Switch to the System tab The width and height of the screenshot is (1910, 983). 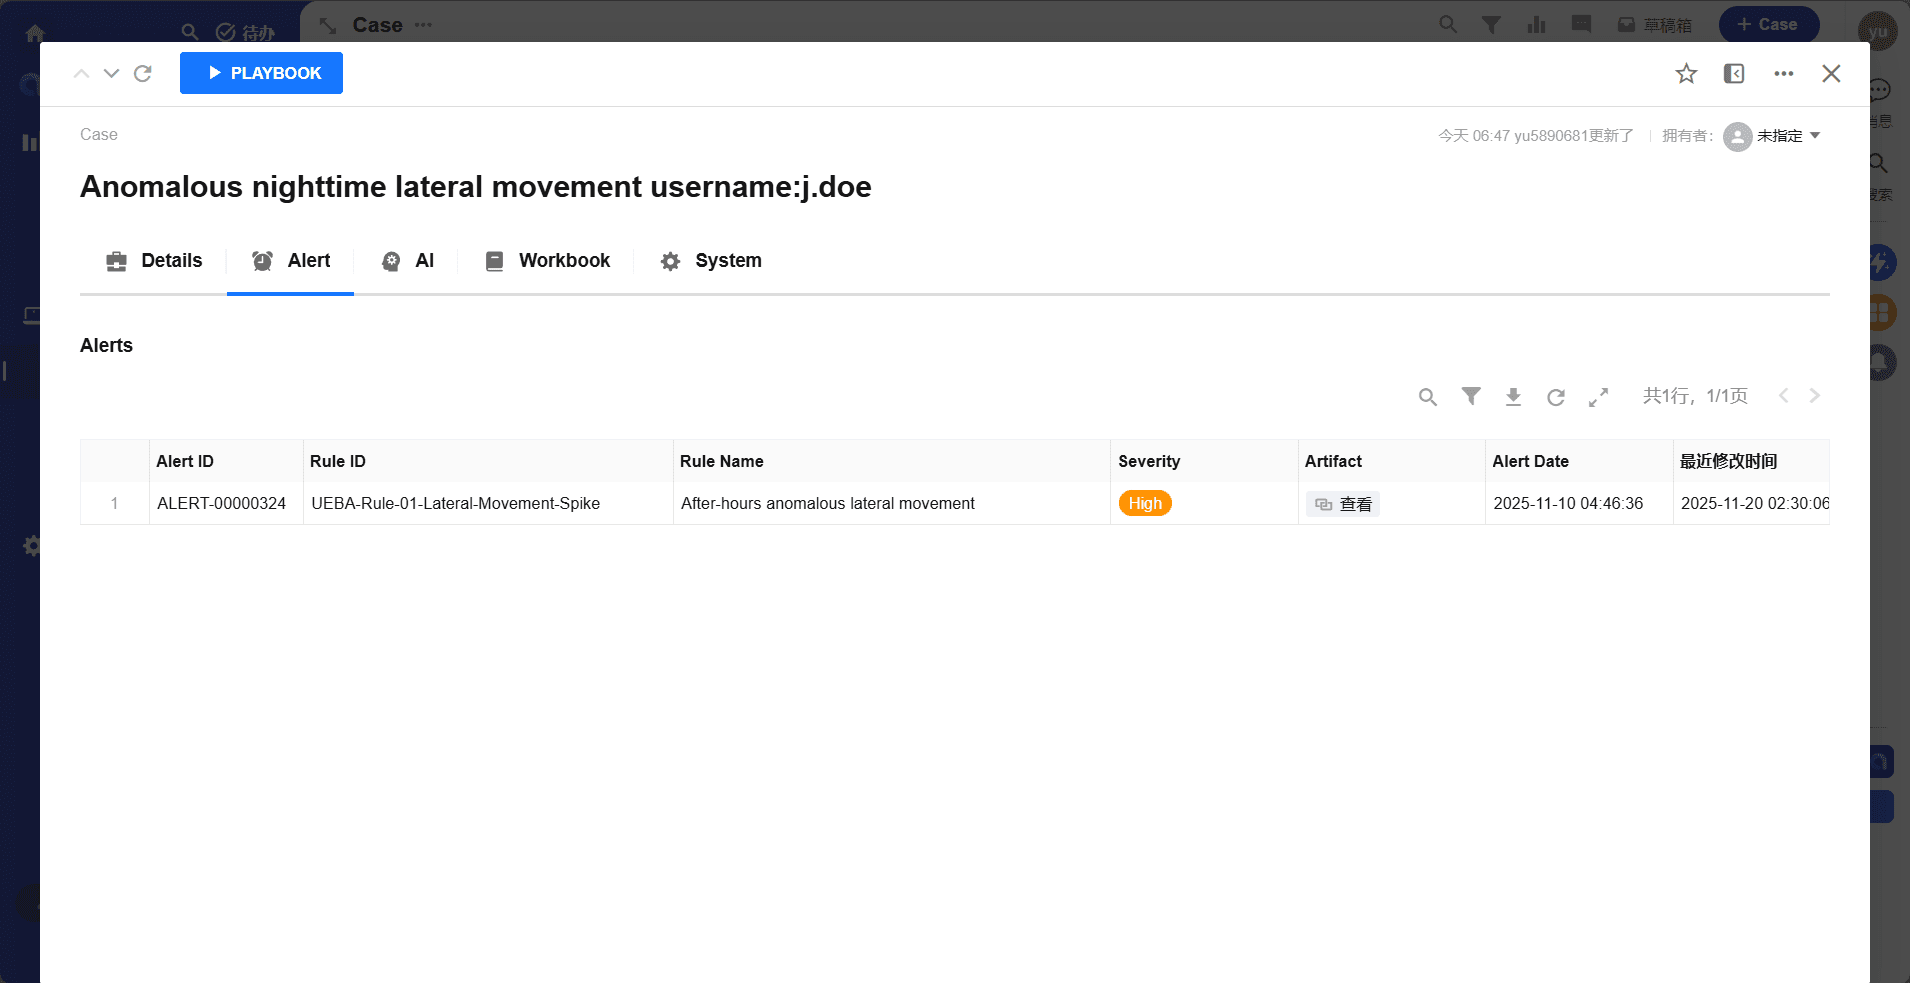tap(711, 261)
